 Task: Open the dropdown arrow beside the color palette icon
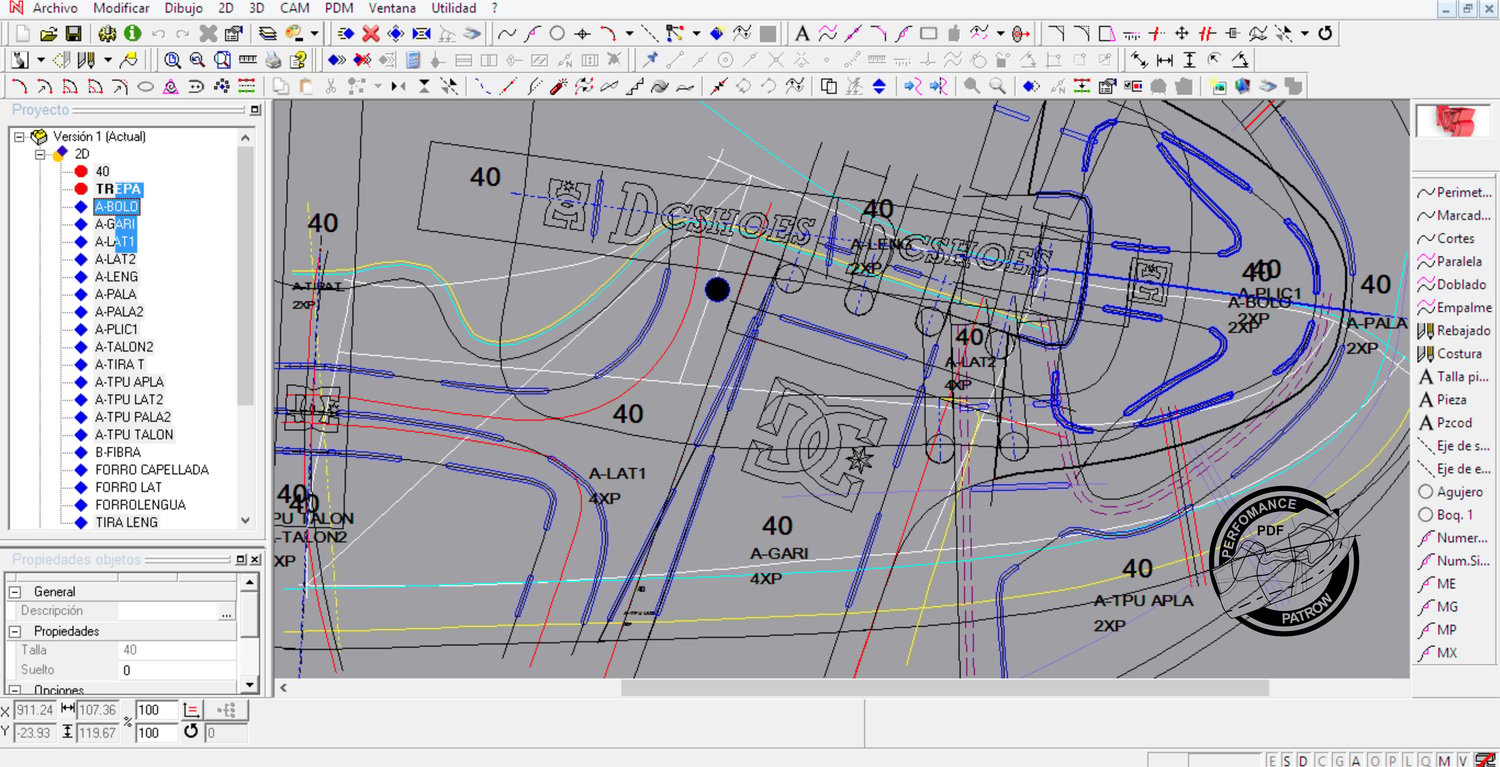click(314, 34)
